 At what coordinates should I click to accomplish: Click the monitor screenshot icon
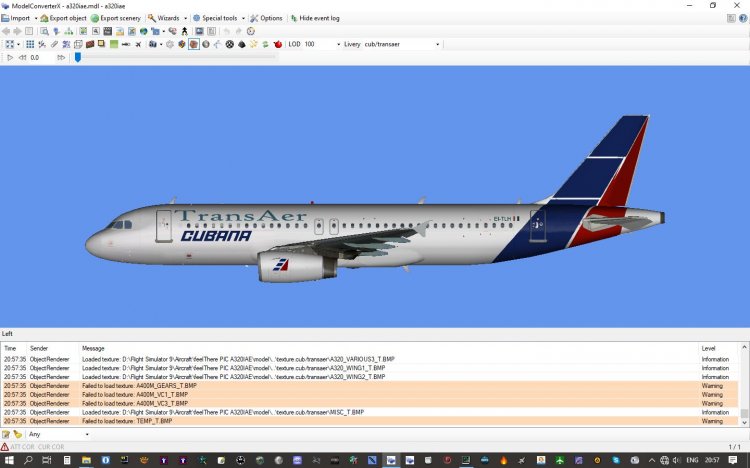199,31
